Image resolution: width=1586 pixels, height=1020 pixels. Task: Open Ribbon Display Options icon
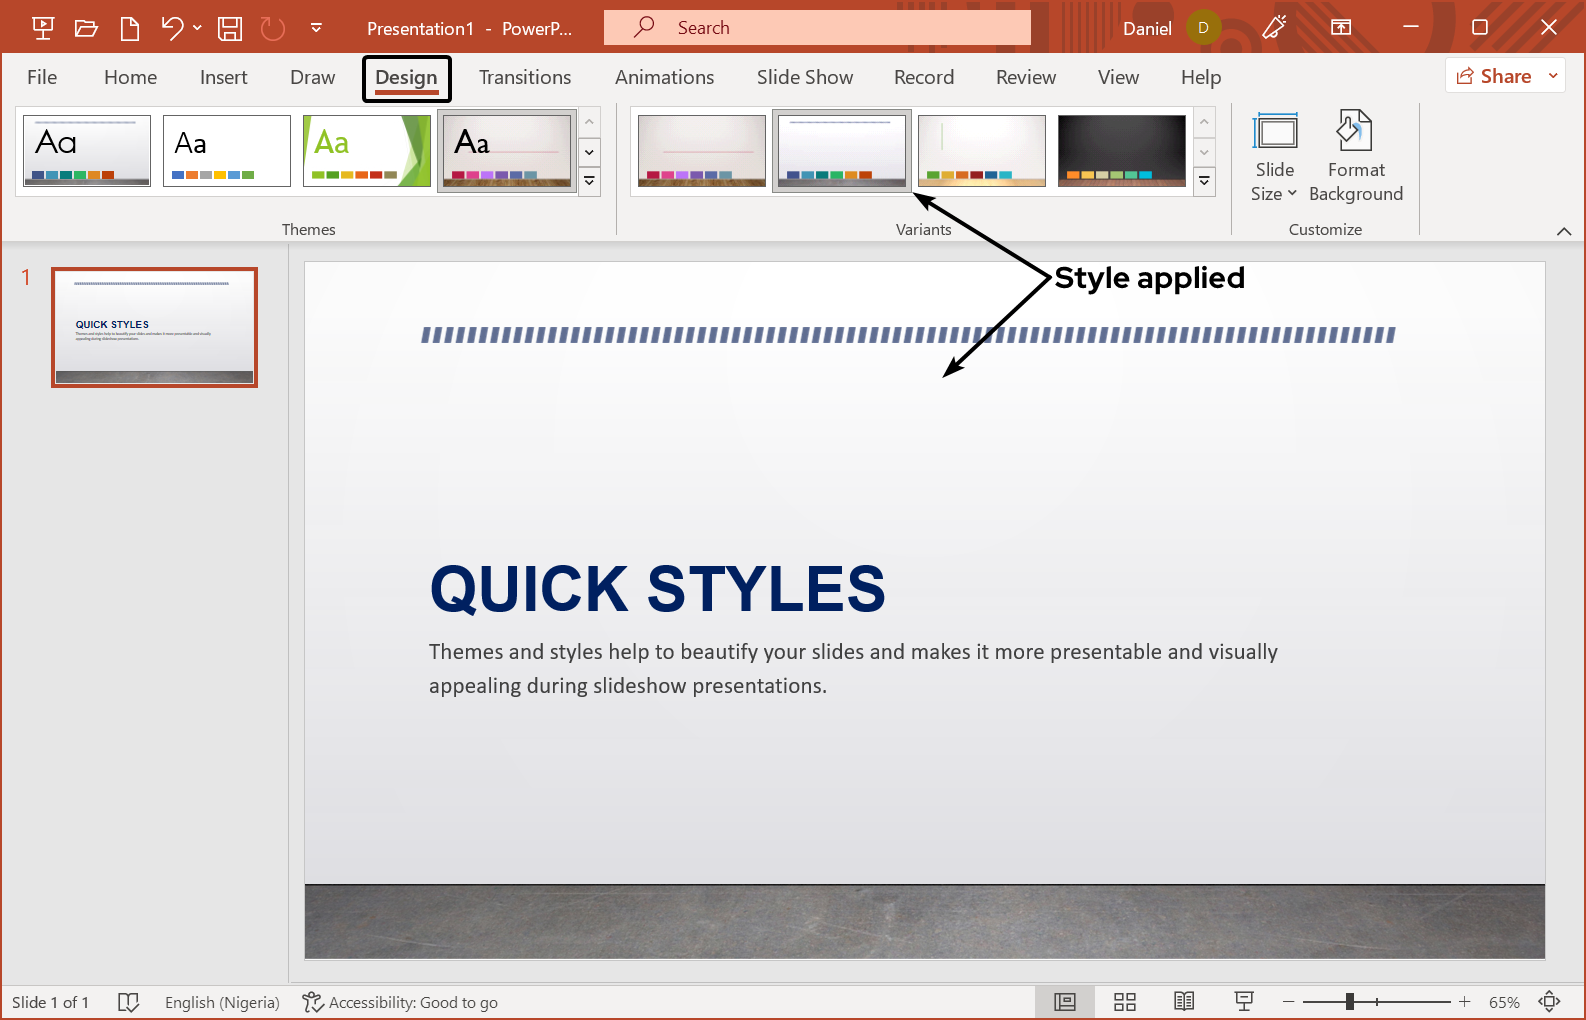[x=1341, y=28]
